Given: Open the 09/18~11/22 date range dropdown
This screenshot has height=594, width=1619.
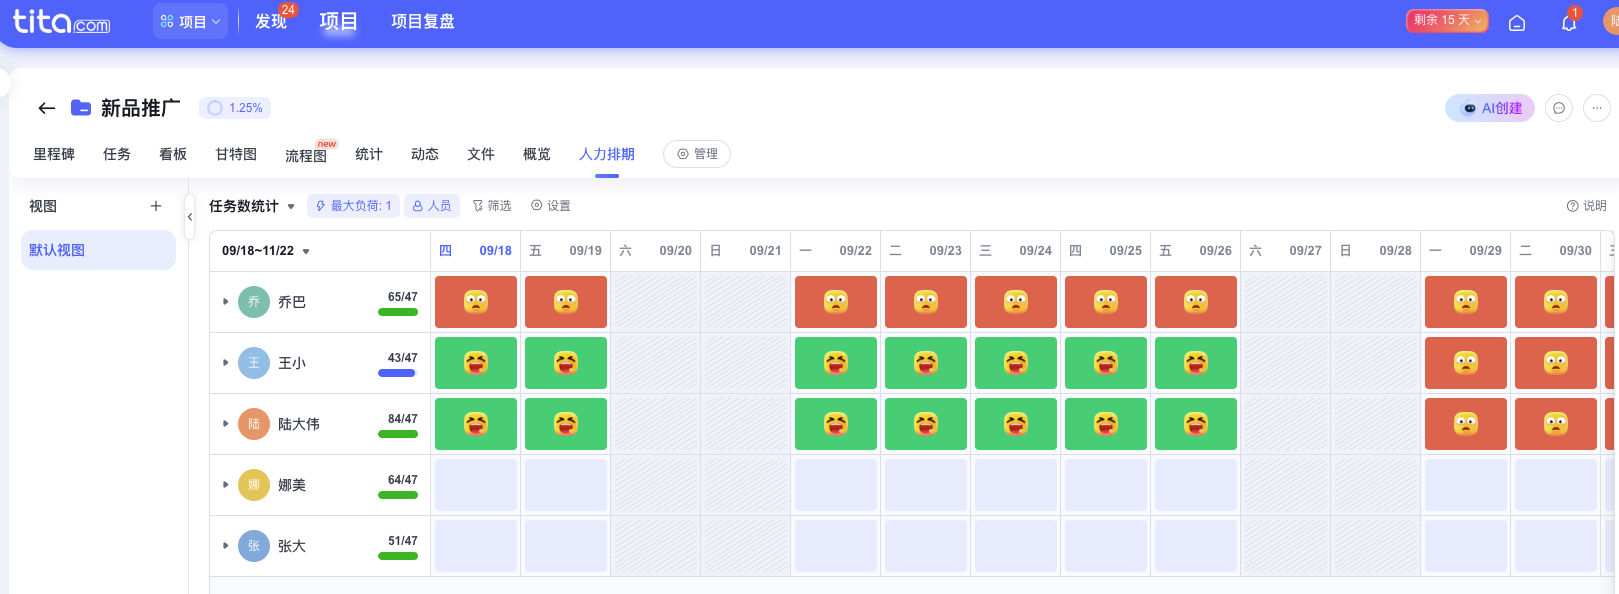Looking at the screenshot, I should (x=266, y=251).
